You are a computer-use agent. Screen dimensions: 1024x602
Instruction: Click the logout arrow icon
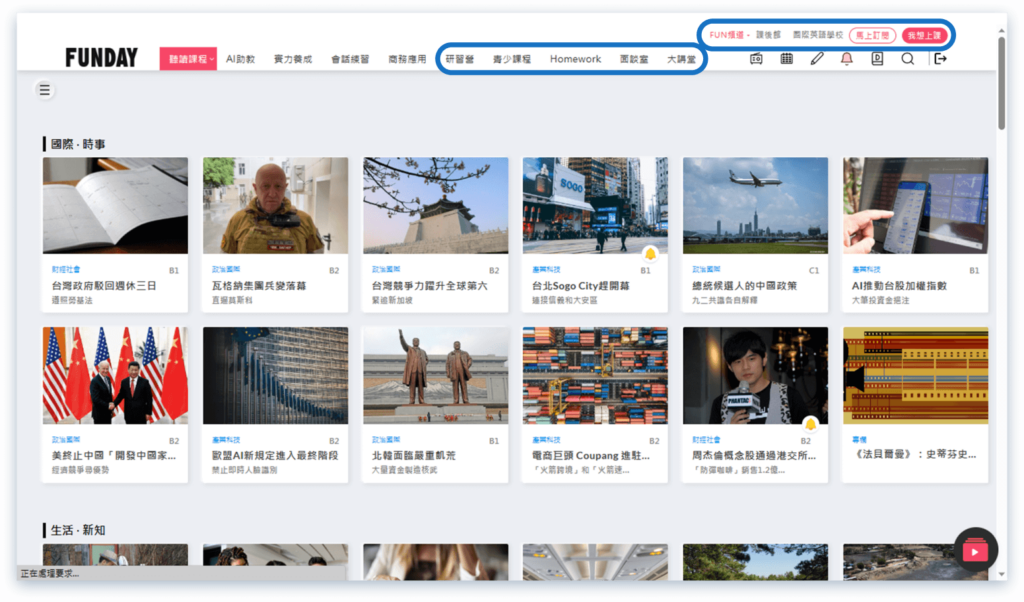click(939, 59)
